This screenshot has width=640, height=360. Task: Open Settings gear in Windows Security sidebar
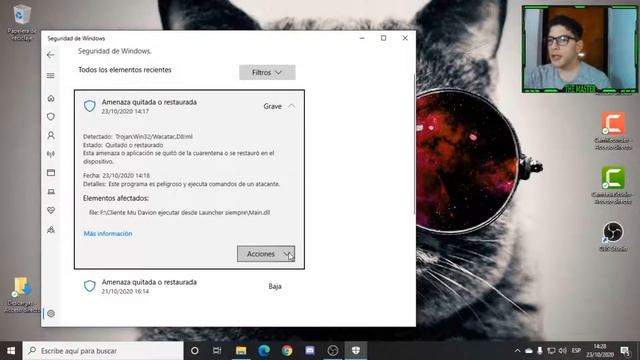coord(51,313)
